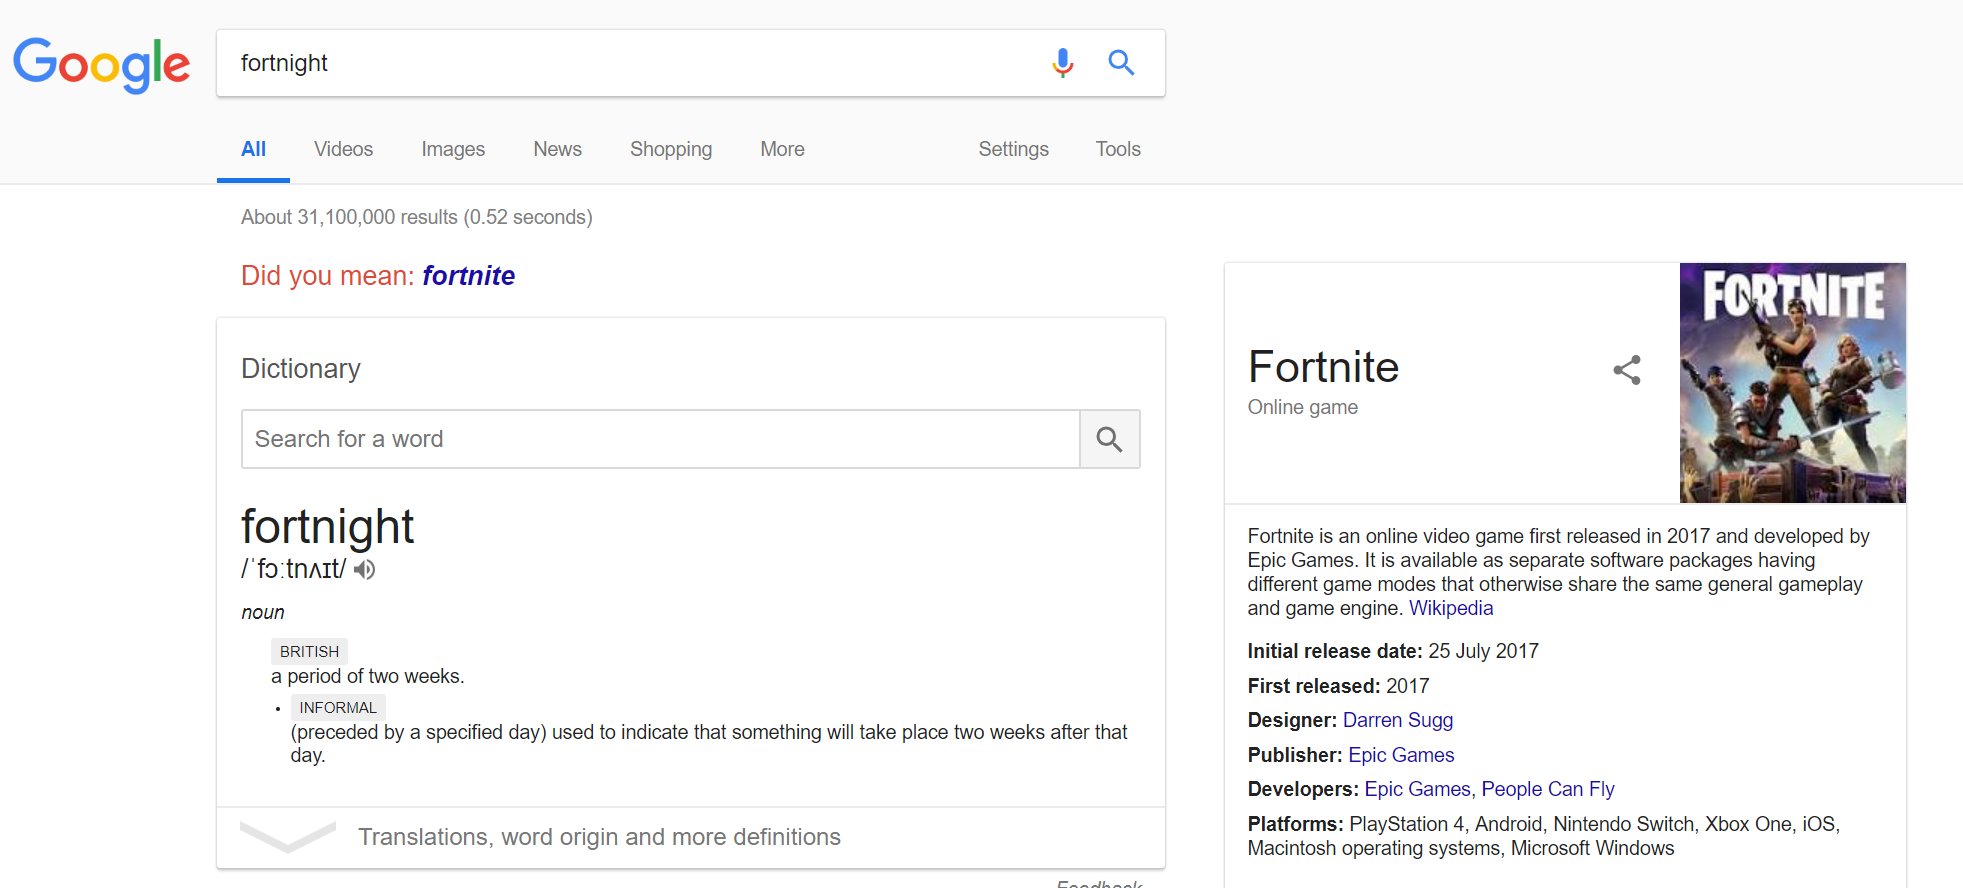
Task: Switch to Videos tab
Action: pos(343,149)
